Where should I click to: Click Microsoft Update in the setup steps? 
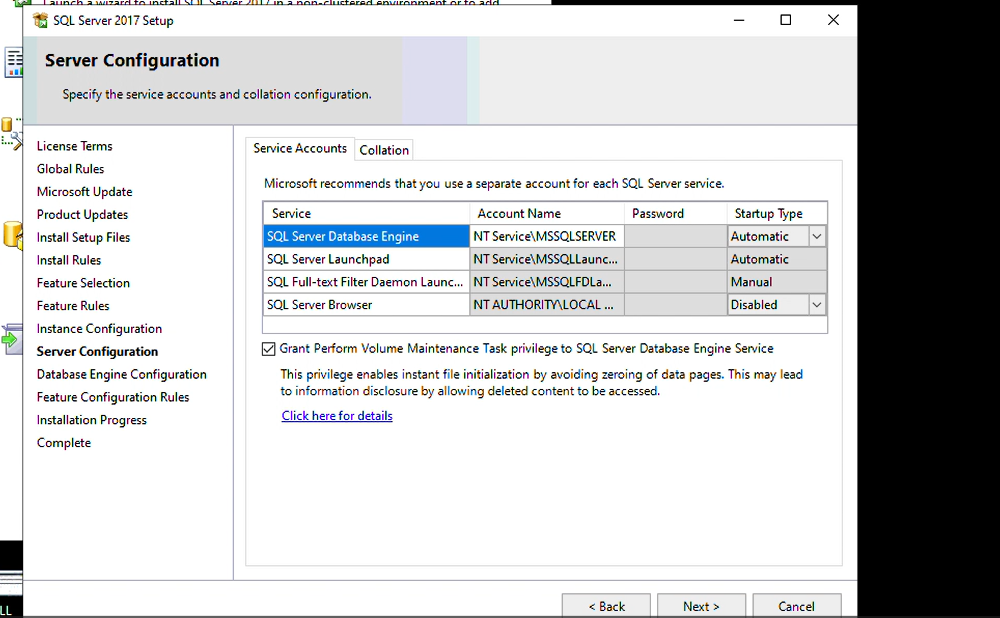click(x=84, y=192)
